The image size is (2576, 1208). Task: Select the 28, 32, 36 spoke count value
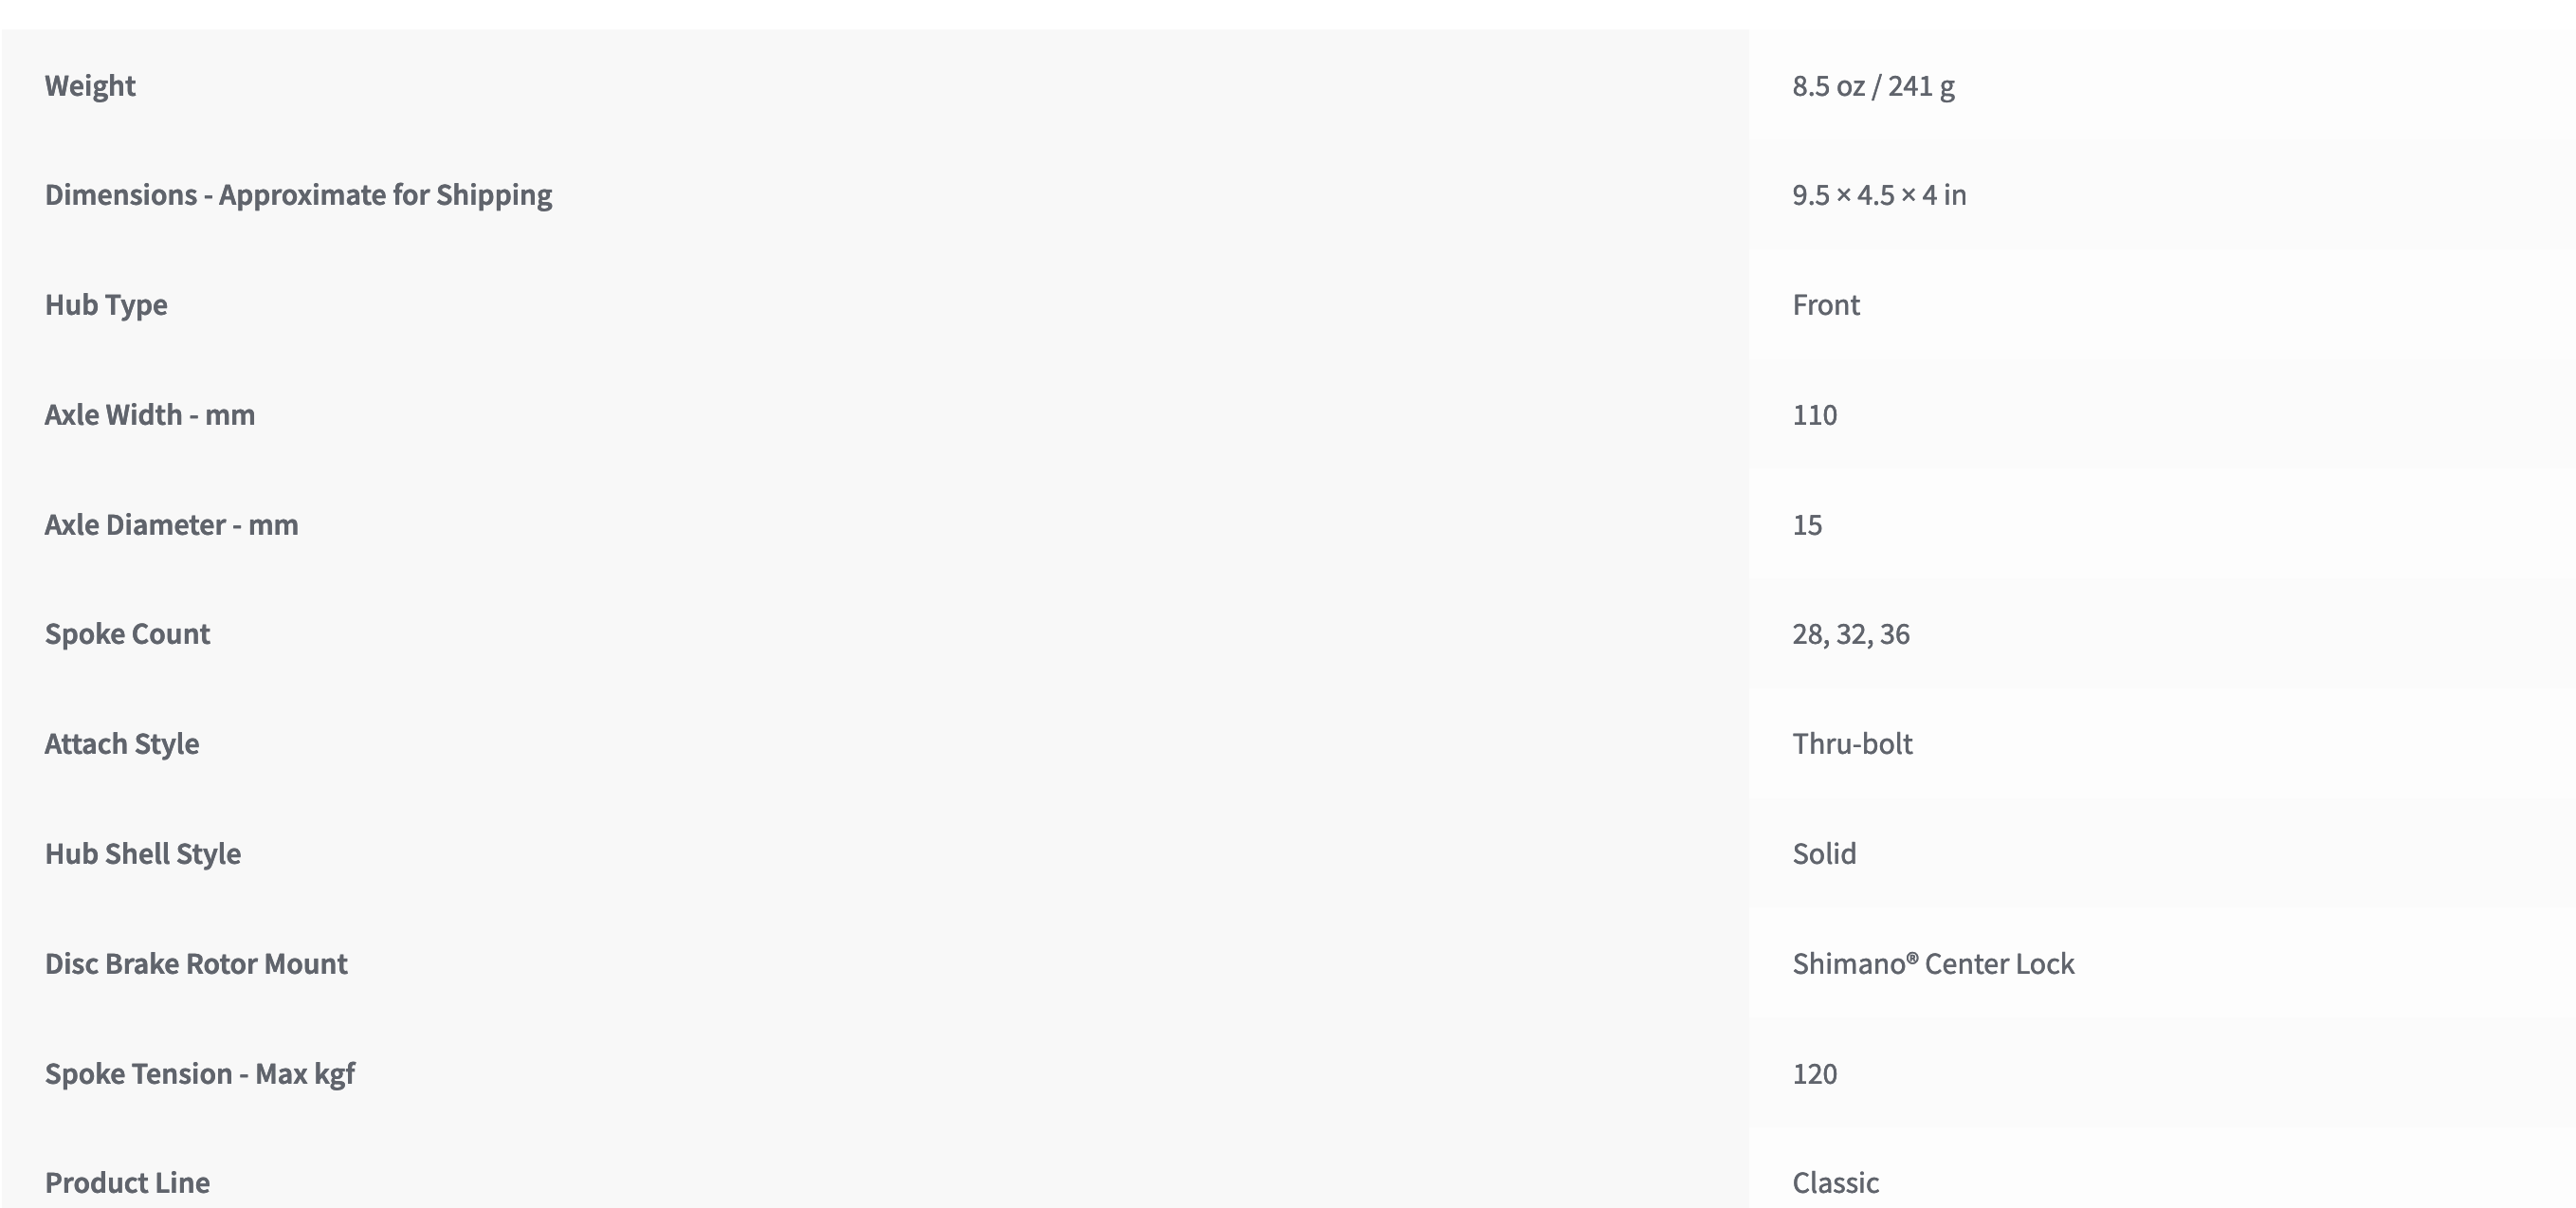(1851, 634)
